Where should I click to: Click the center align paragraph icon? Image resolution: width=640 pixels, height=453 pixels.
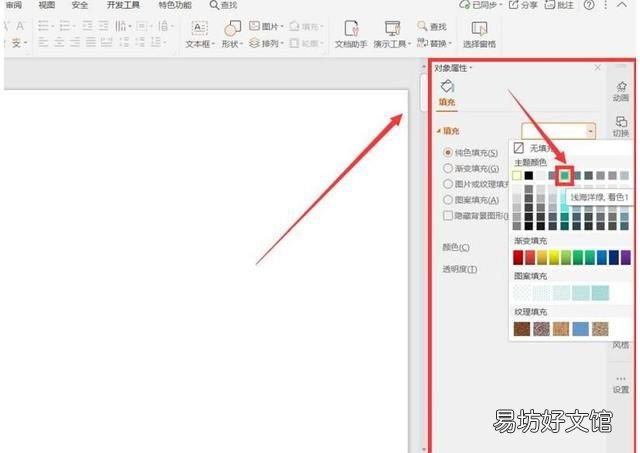click(x=59, y=42)
